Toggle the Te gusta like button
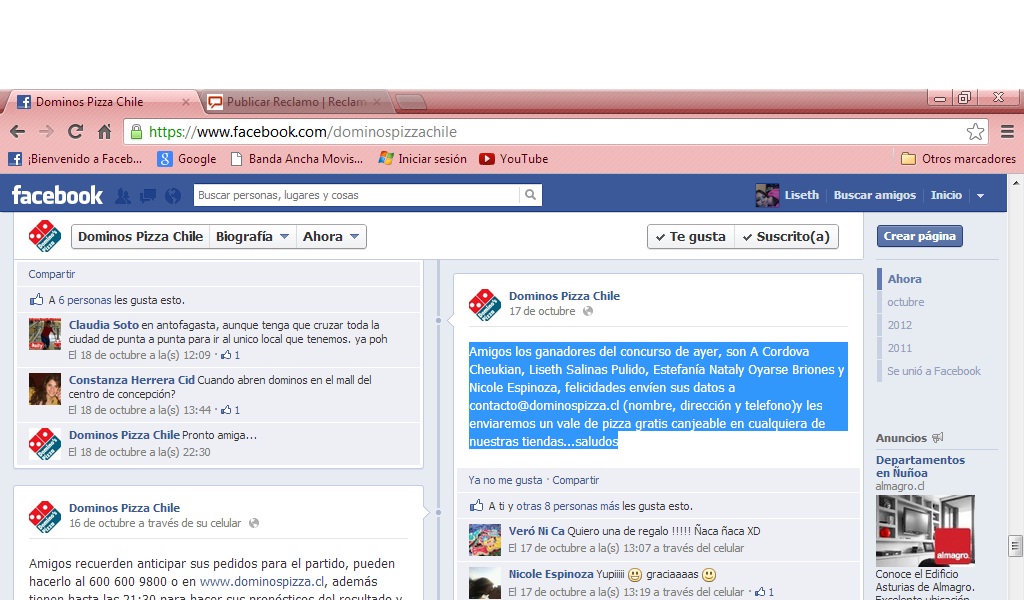 coord(690,237)
